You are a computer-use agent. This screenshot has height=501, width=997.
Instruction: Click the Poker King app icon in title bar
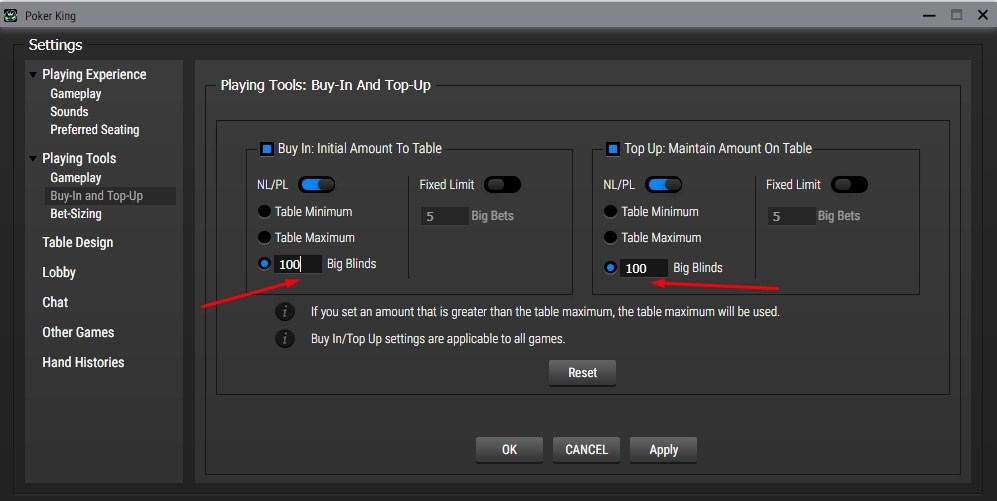11,15
